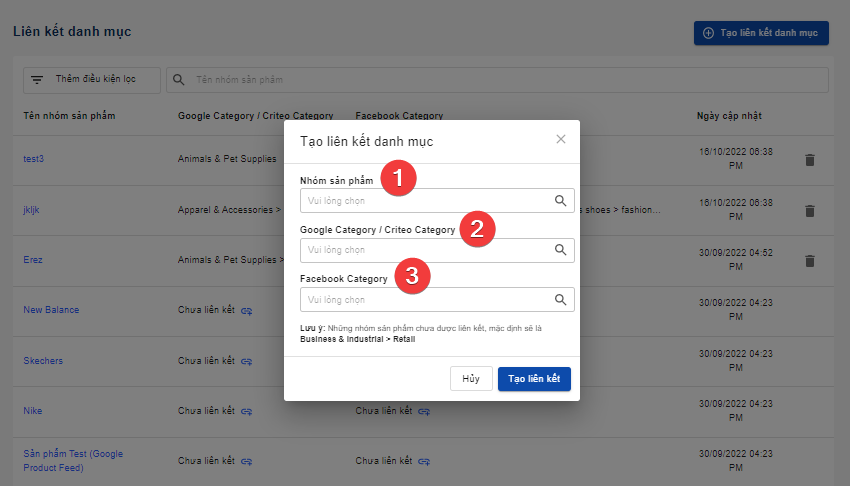The height and width of the screenshot is (486, 850).
Task: Close the Tạo liên kết danh mục dialog
Action: coord(561,140)
